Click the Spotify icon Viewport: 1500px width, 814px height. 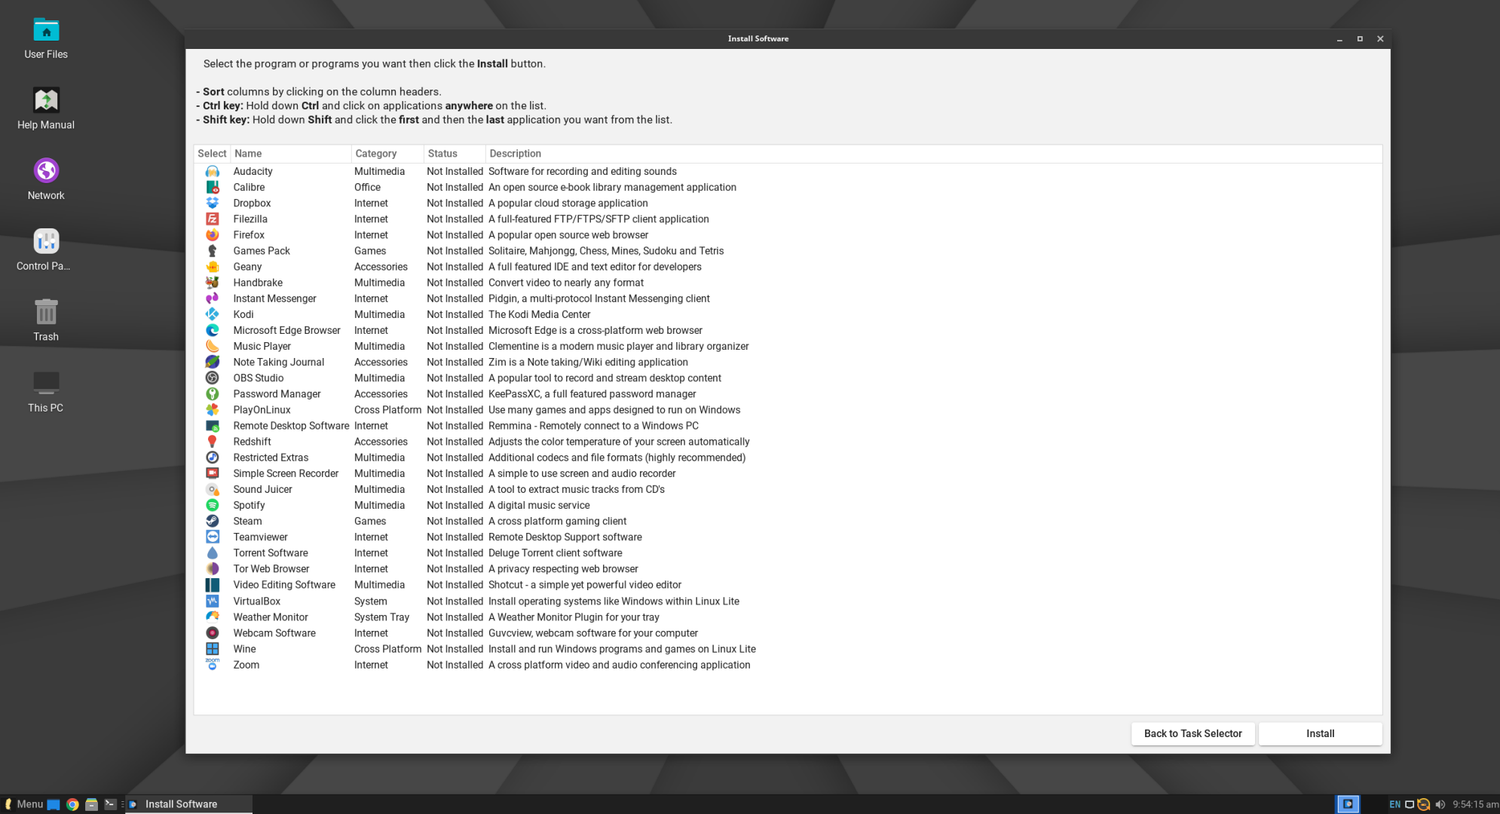click(212, 506)
